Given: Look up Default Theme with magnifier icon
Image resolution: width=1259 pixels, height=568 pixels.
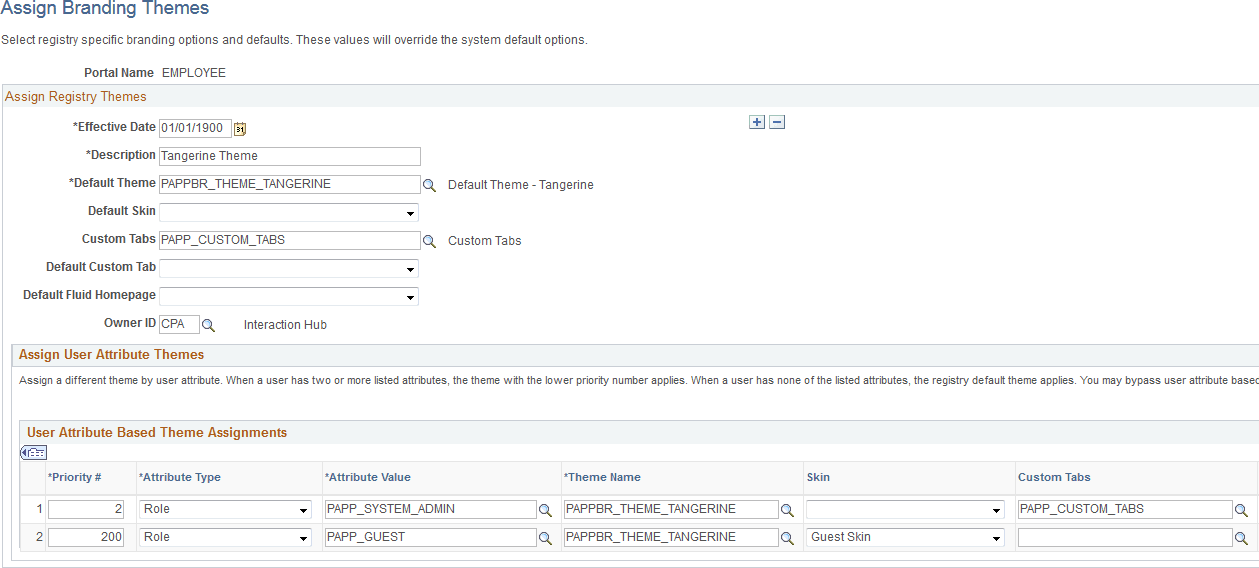Looking at the screenshot, I should [429, 185].
